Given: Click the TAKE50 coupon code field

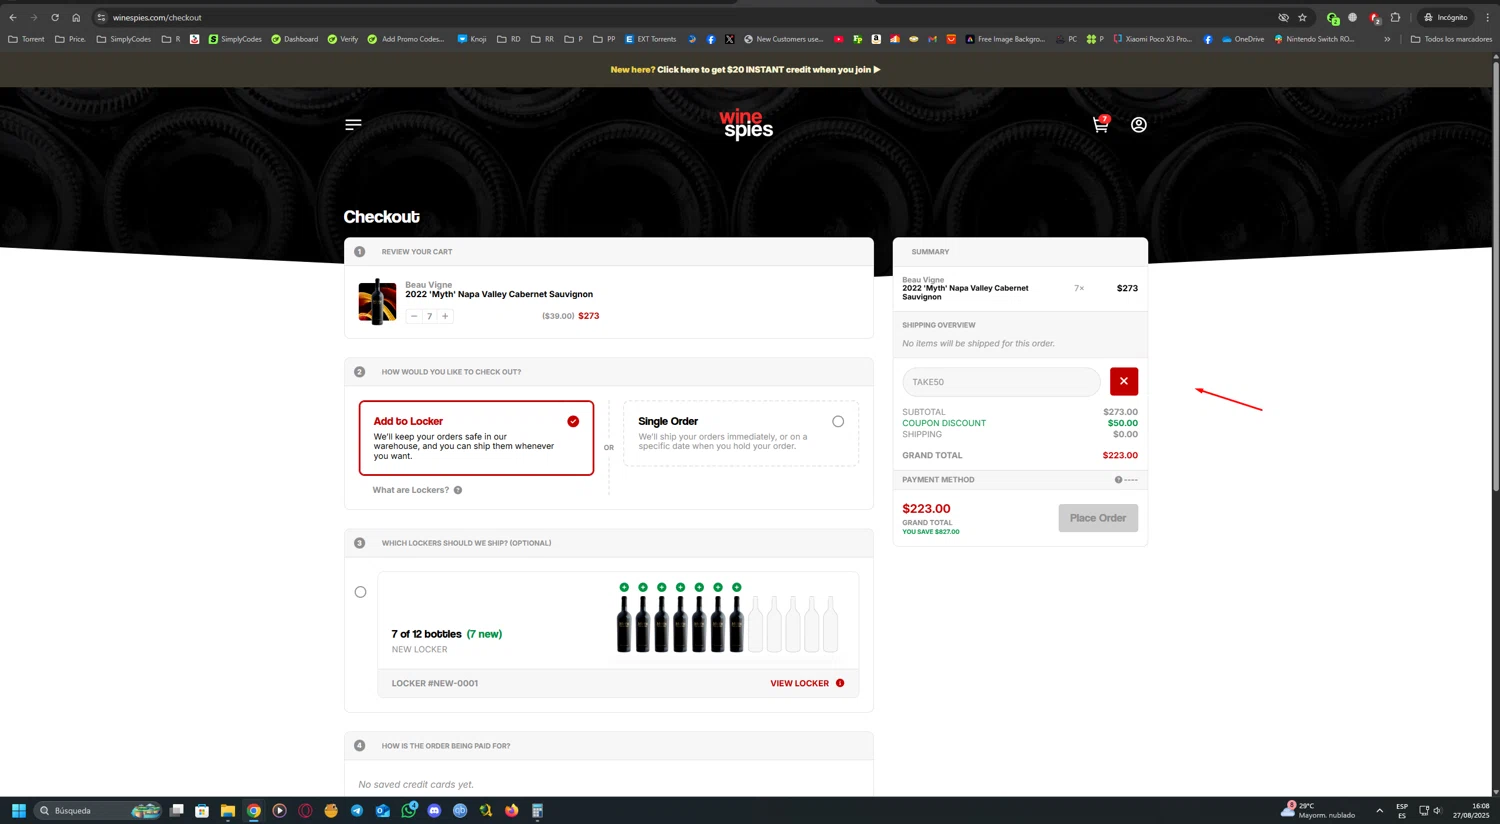Looking at the screenshot, I should (1001, 382).
